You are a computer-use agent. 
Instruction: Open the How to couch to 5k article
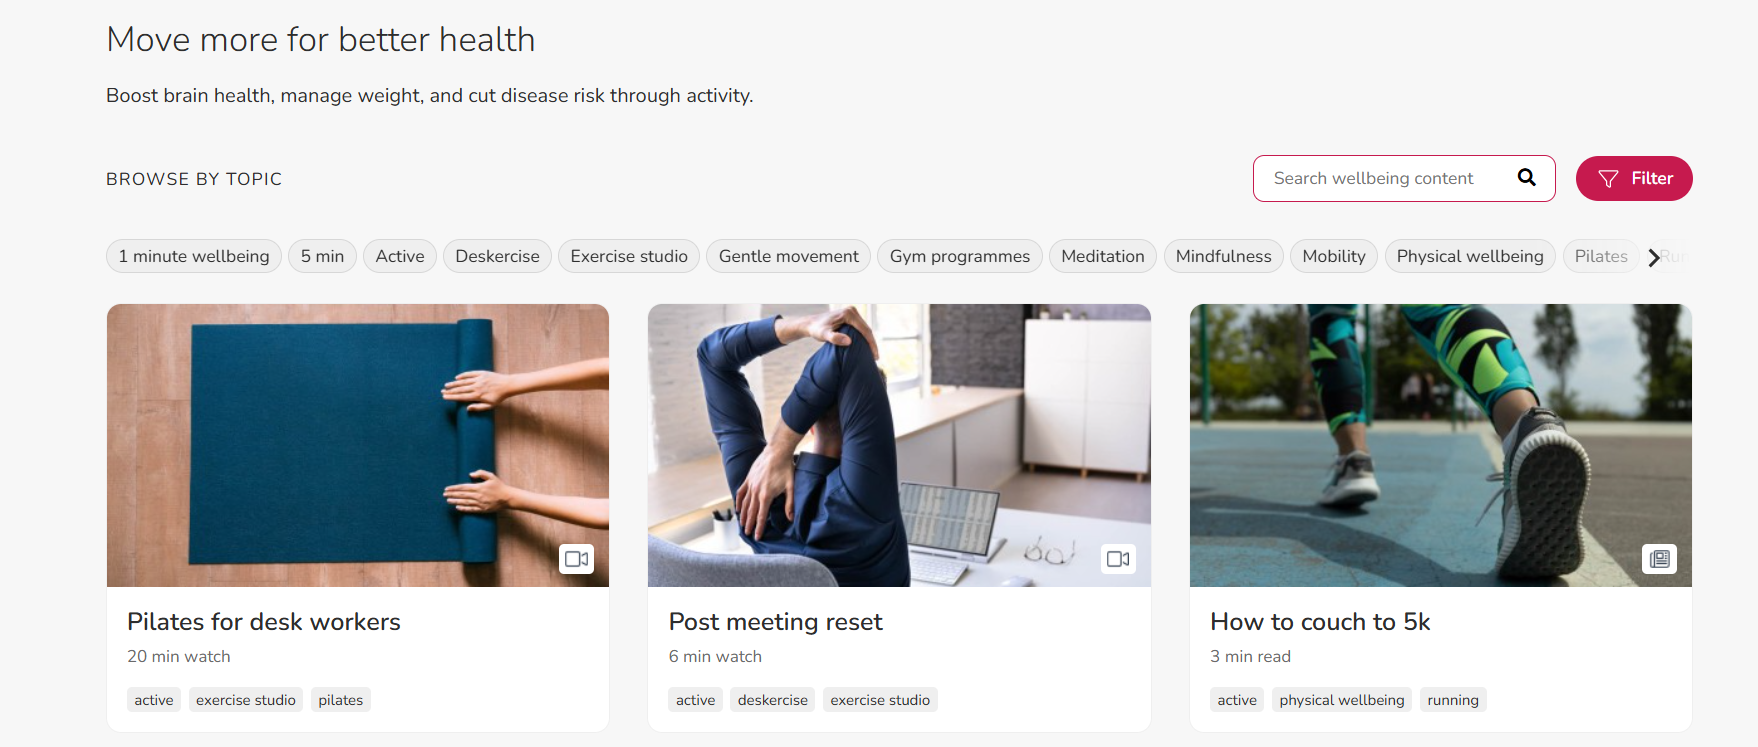point(1320,622)
